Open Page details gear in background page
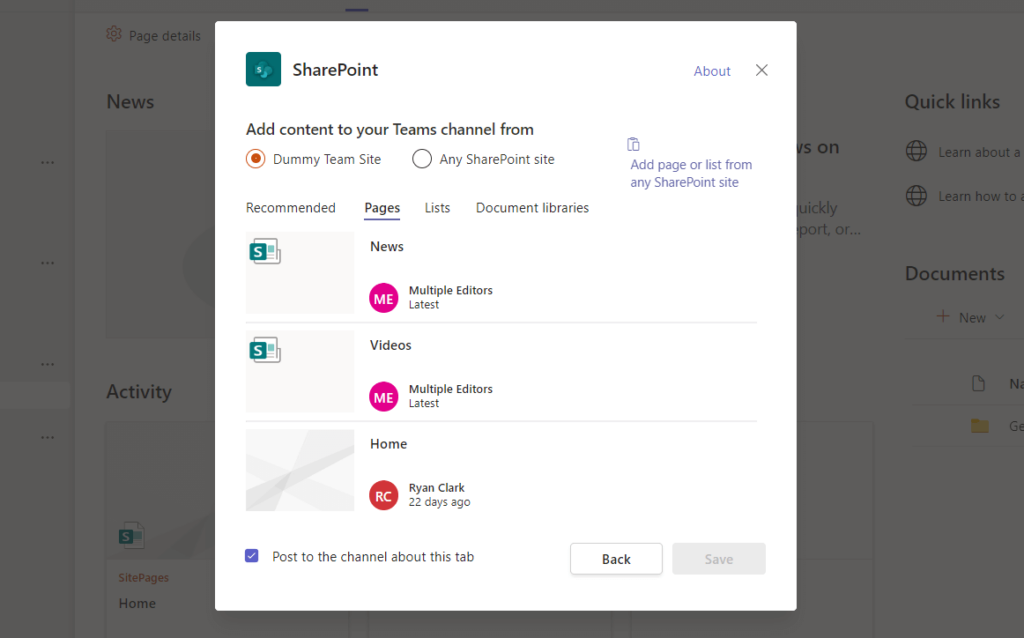 [x=114, y=34]
